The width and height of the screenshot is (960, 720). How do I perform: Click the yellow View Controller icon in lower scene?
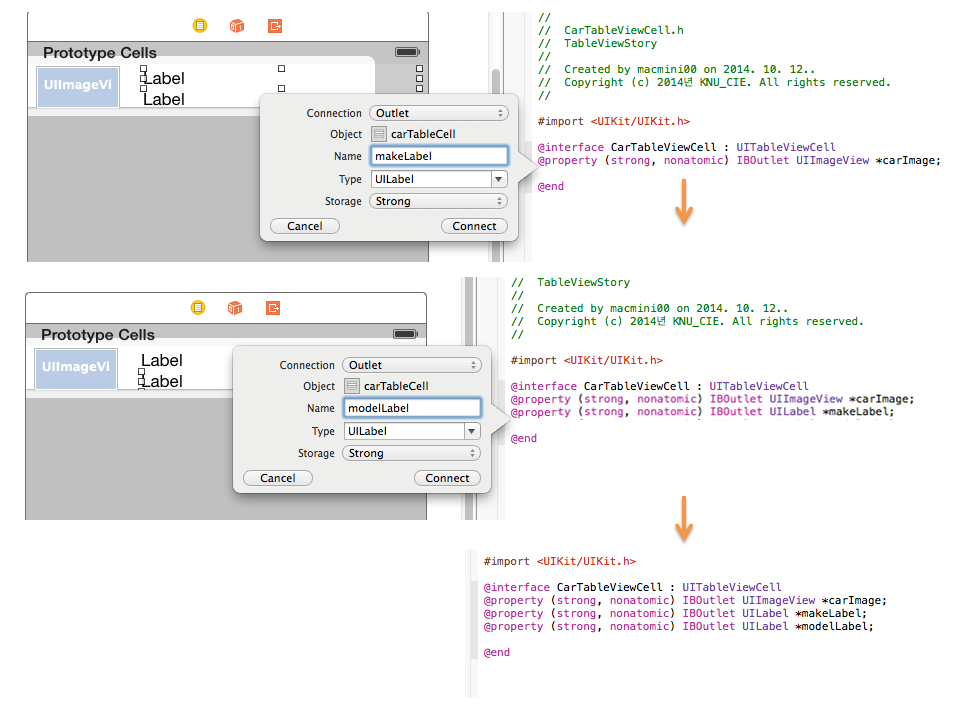tap(197, 307)
